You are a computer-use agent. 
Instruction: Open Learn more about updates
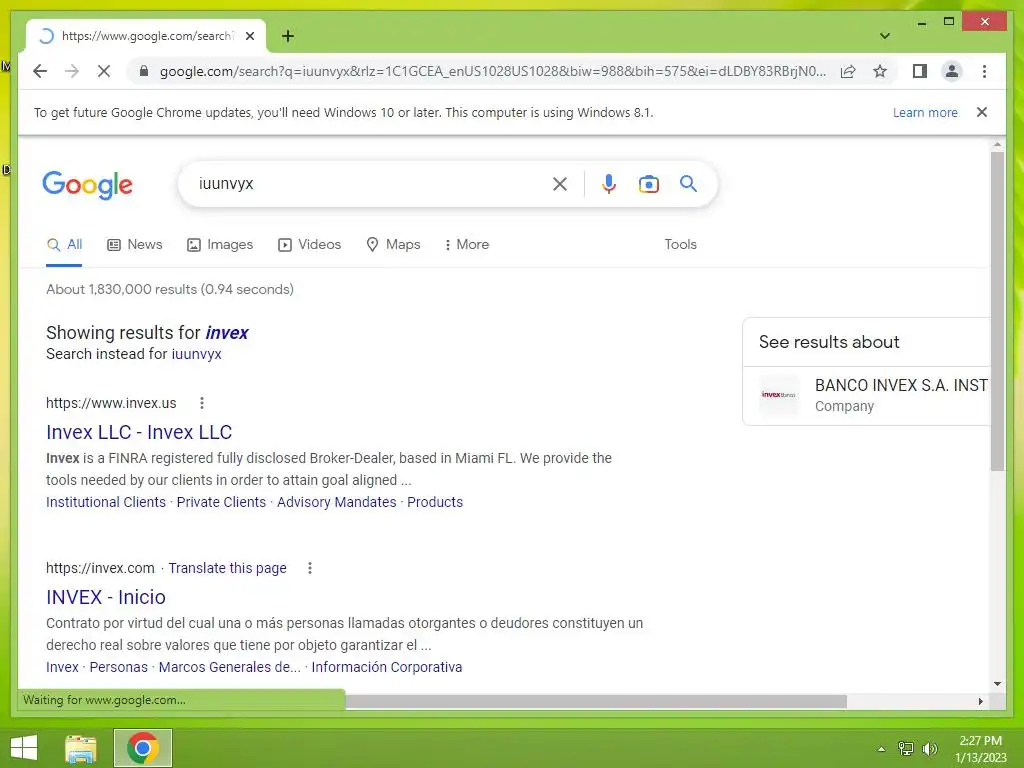(925, 112)
